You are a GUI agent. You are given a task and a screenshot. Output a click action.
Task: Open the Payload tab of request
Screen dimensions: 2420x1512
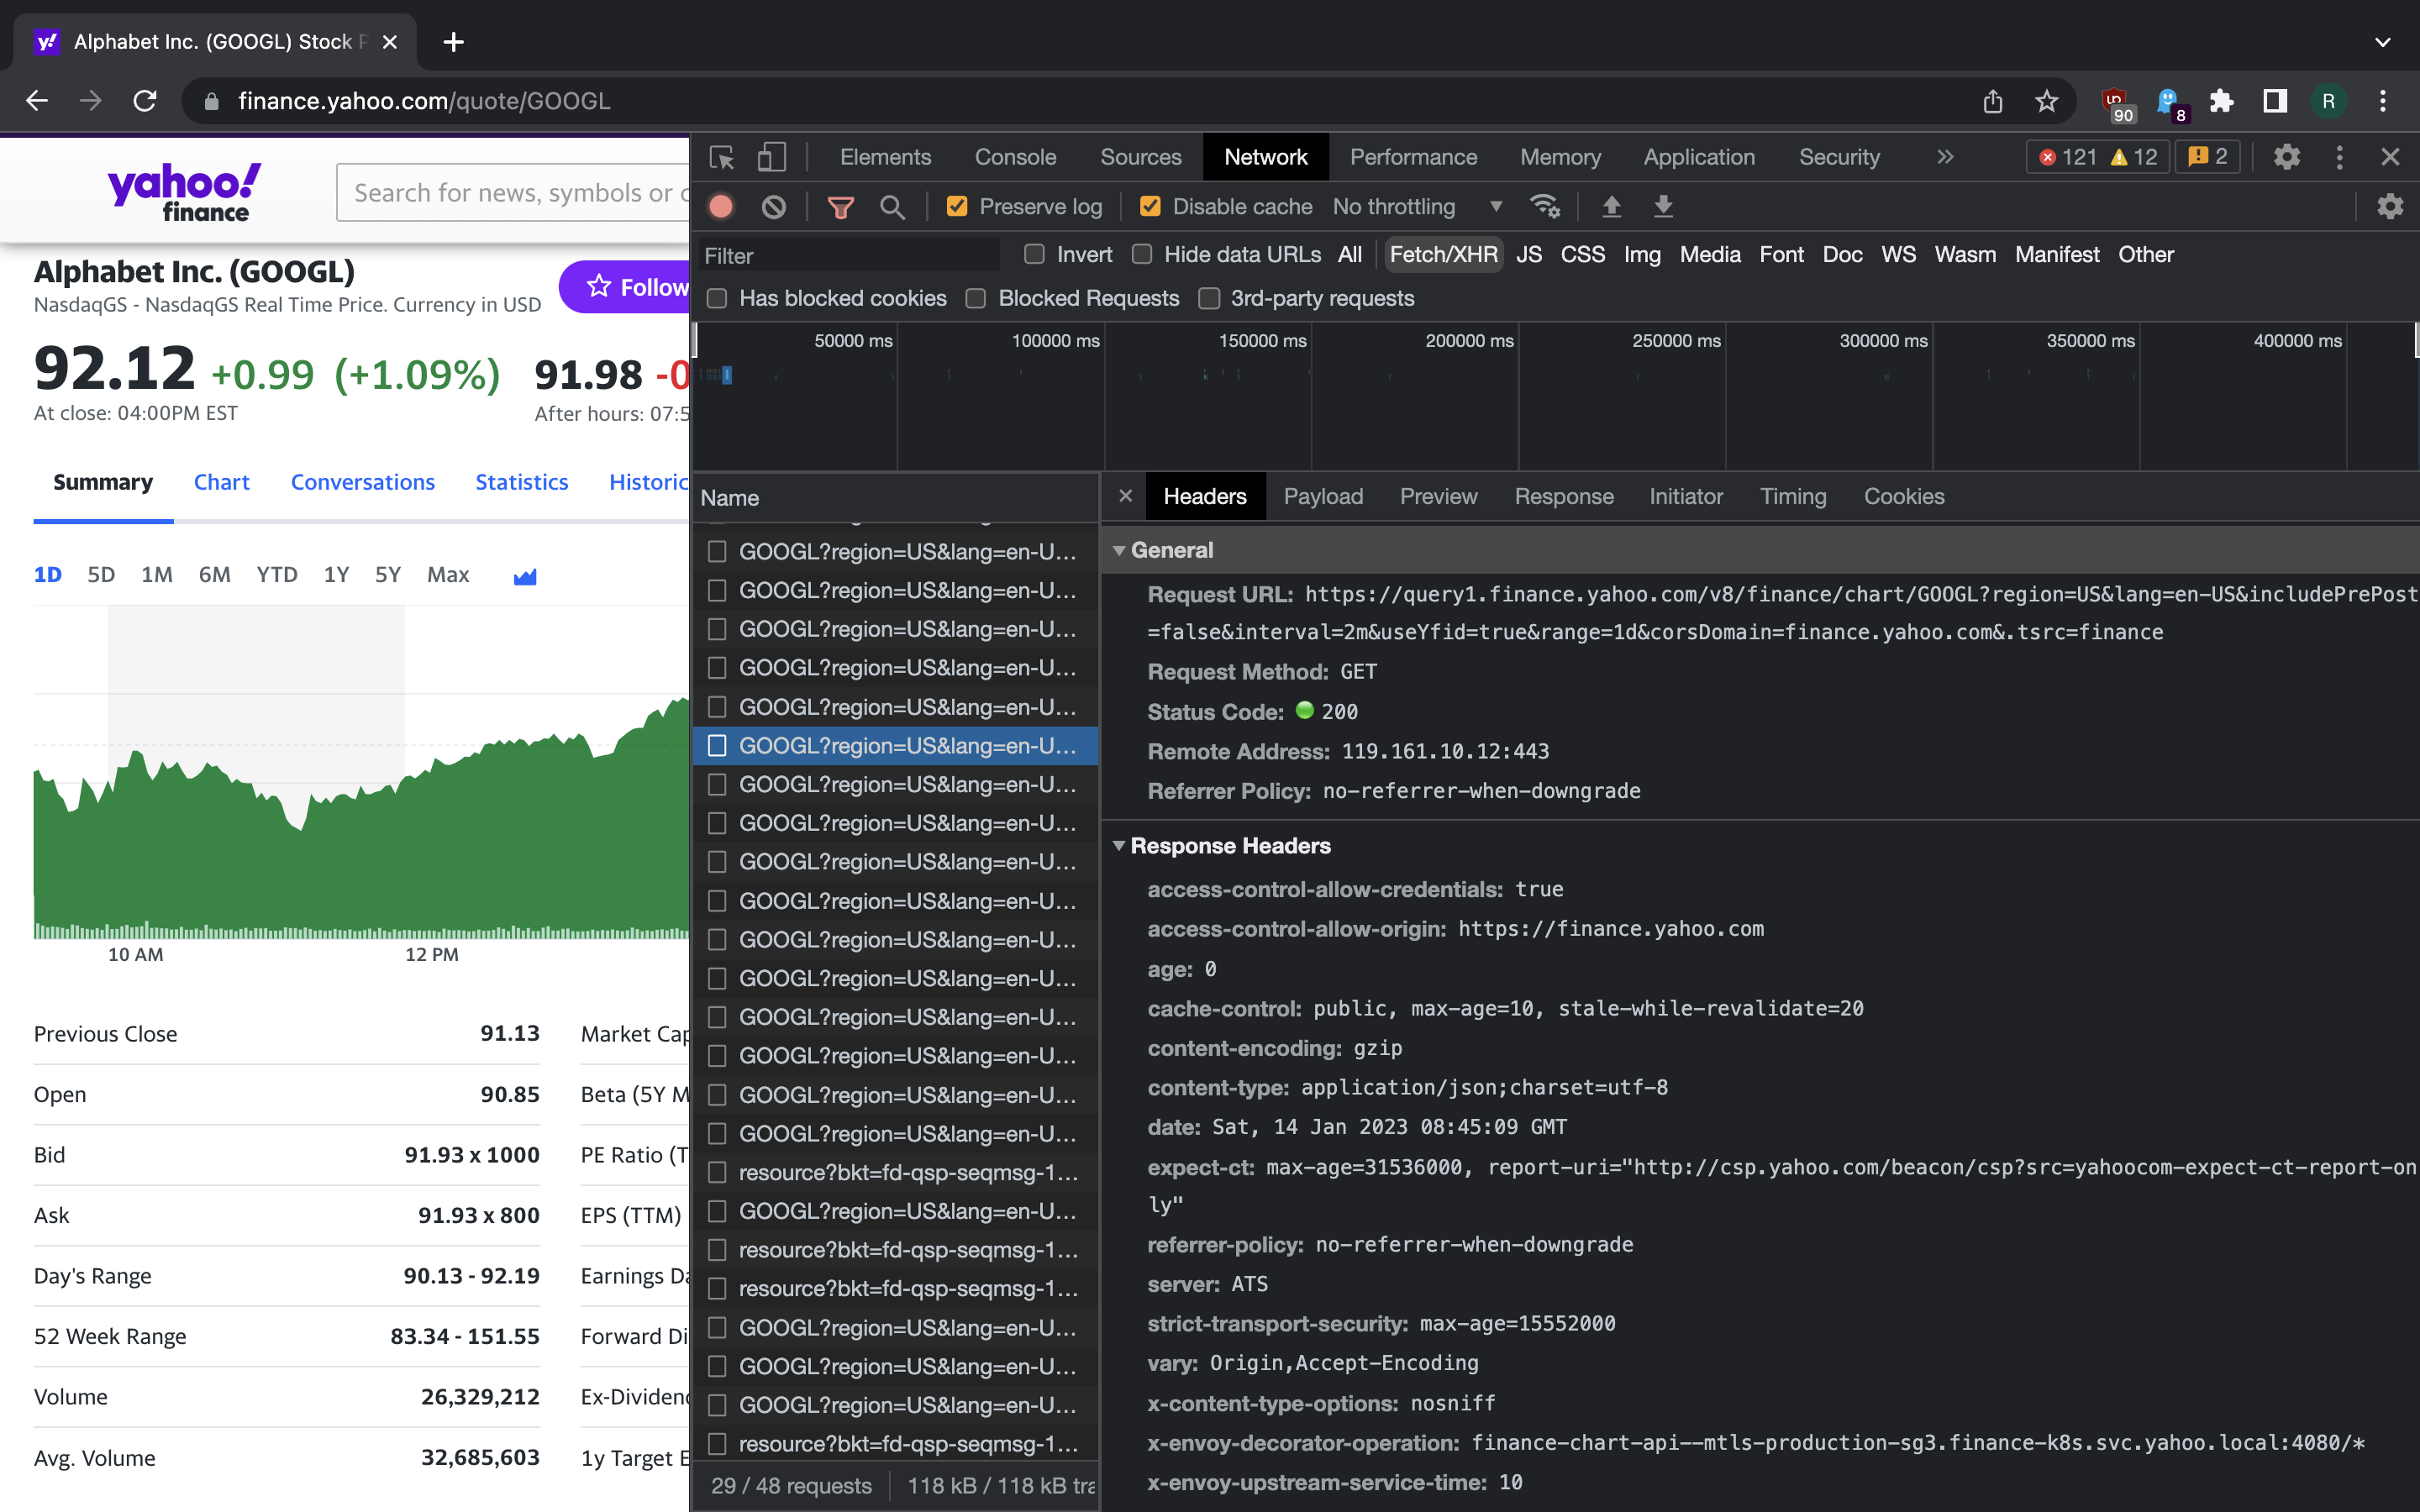[x=1323, y=496]
